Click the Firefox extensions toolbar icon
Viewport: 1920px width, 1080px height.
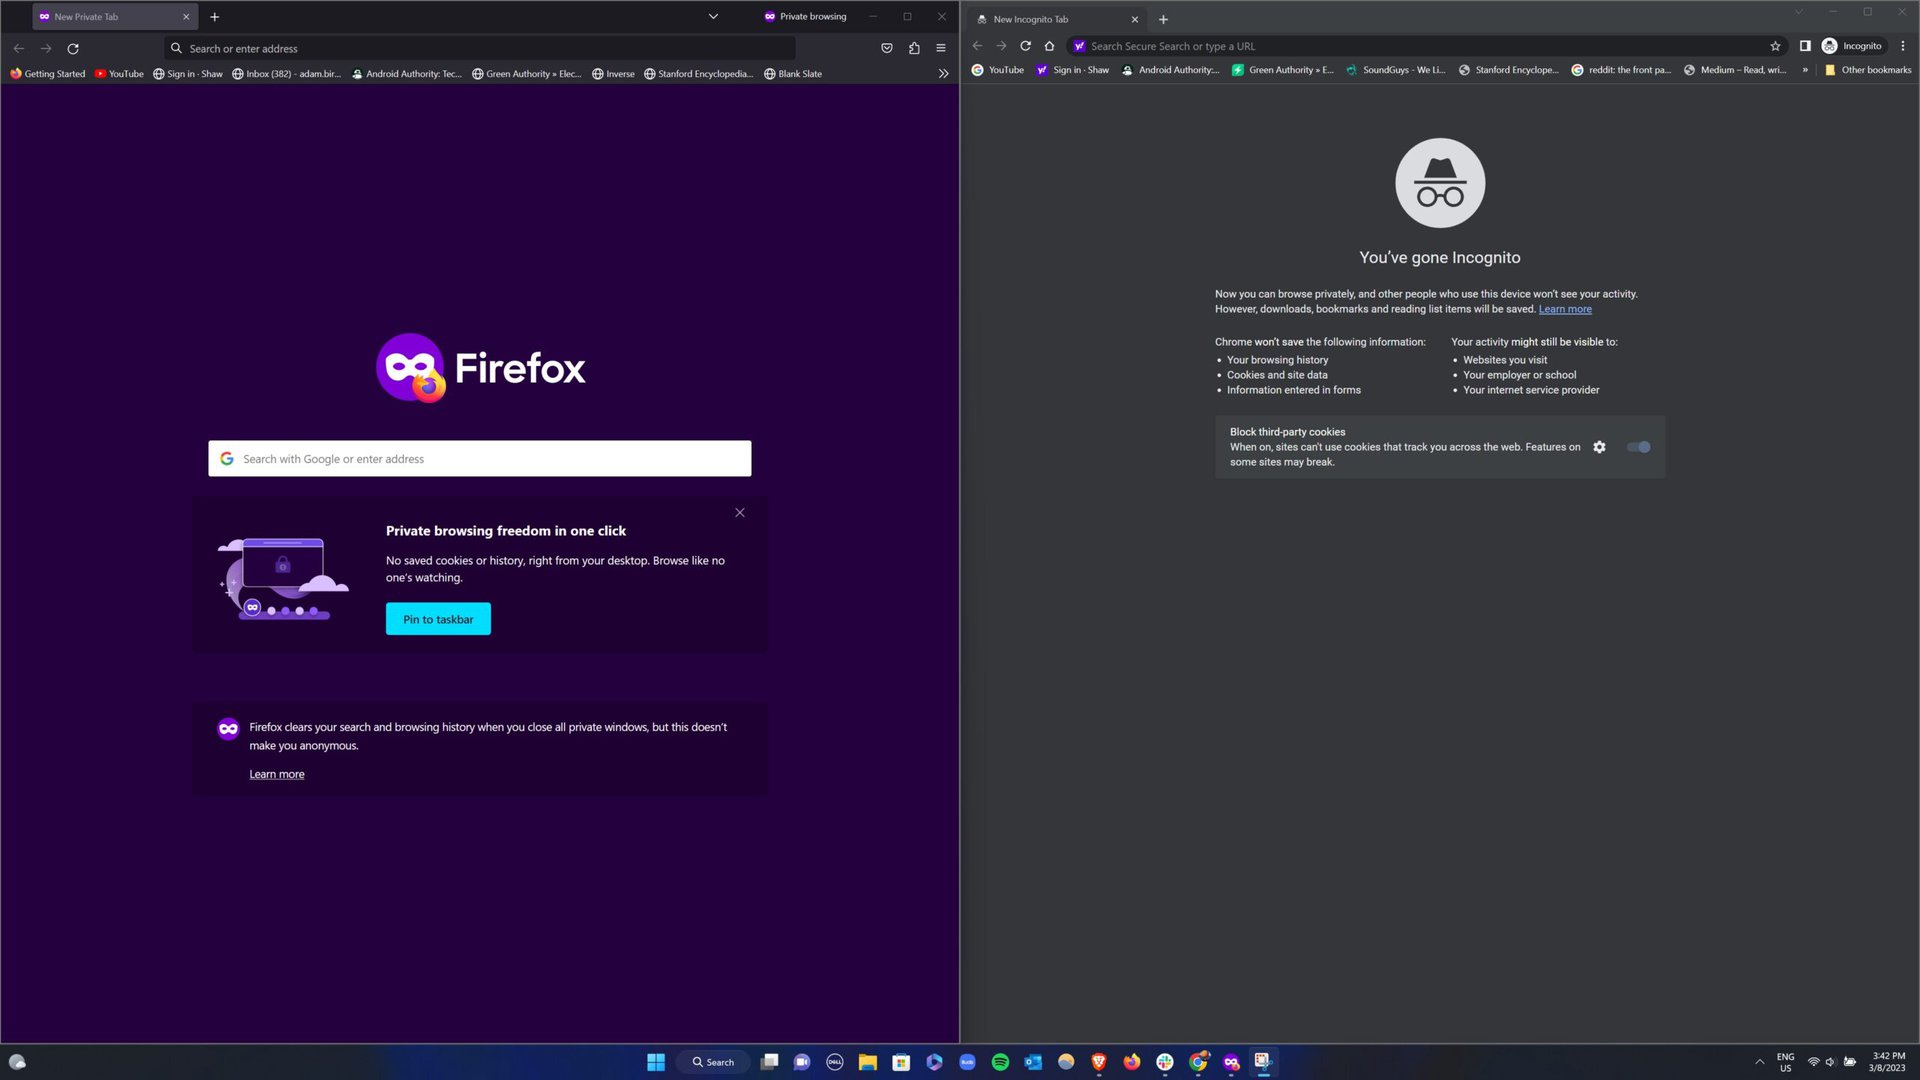click(916, 49)
